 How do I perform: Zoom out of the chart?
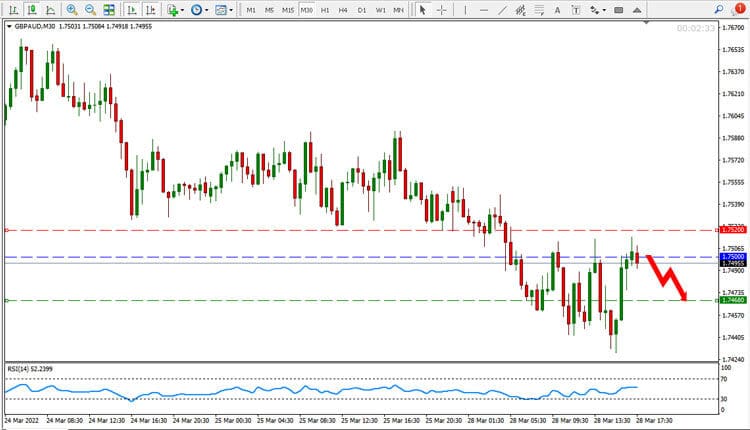90,10
